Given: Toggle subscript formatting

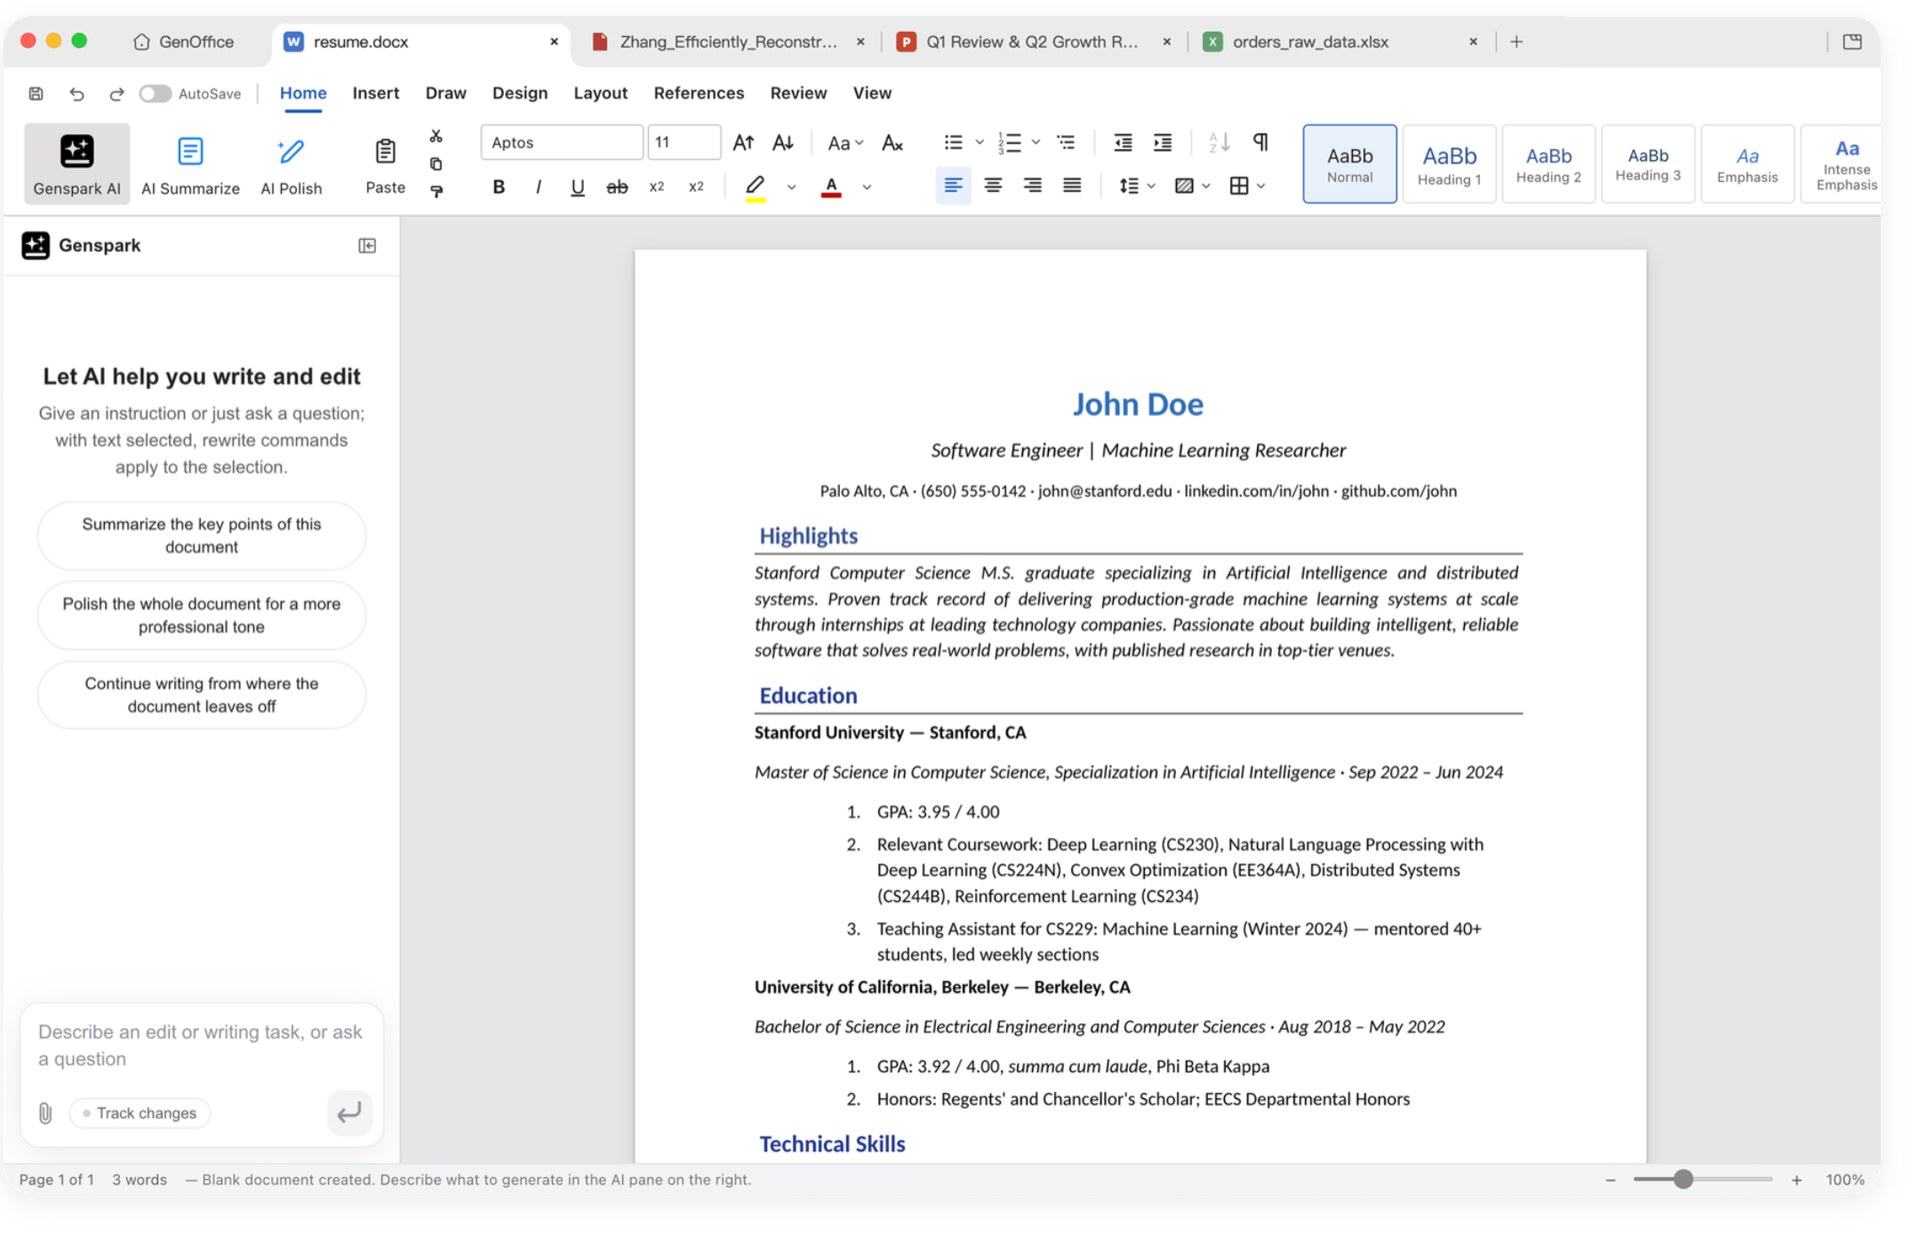Looking at the screenshot, I should click(656, 187).
